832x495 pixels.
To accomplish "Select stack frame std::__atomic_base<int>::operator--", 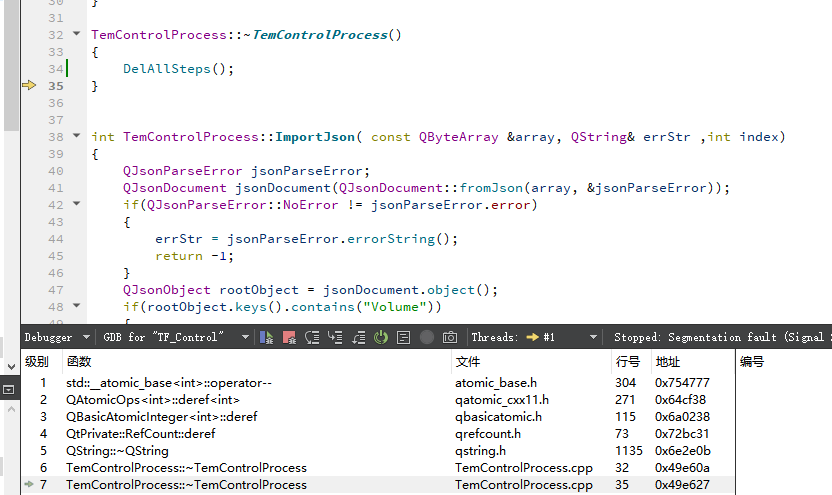I will (169, 383).
